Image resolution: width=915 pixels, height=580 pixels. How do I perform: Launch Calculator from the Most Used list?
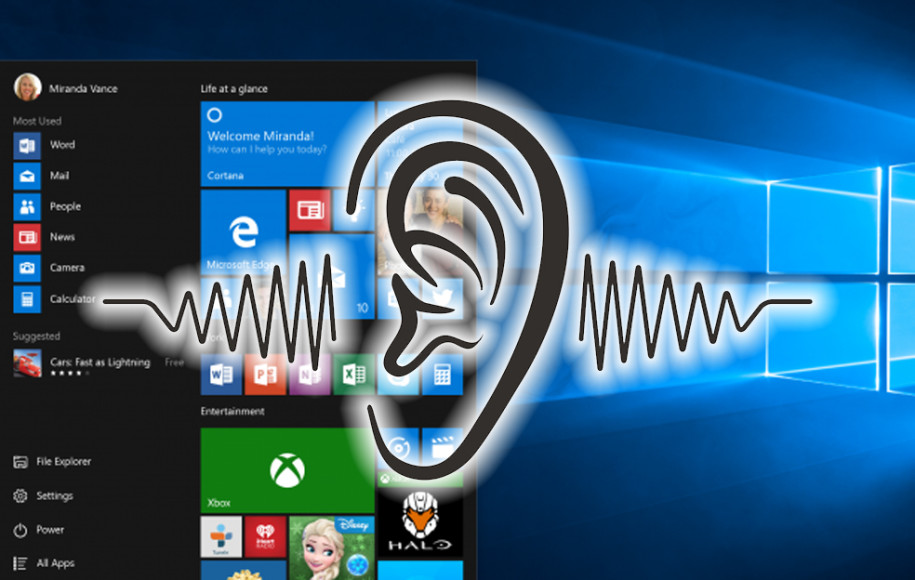coord(54,299)
